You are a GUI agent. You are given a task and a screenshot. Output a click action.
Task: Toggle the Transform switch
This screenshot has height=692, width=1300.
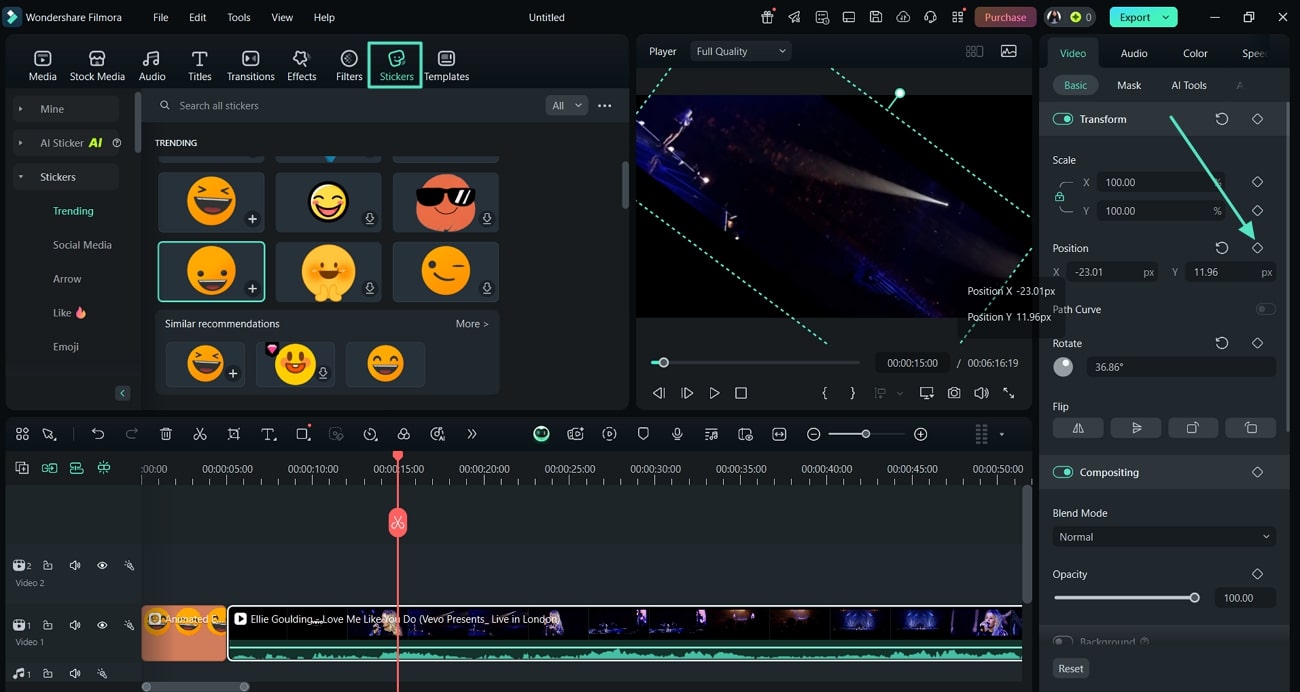coord(1062,119)
